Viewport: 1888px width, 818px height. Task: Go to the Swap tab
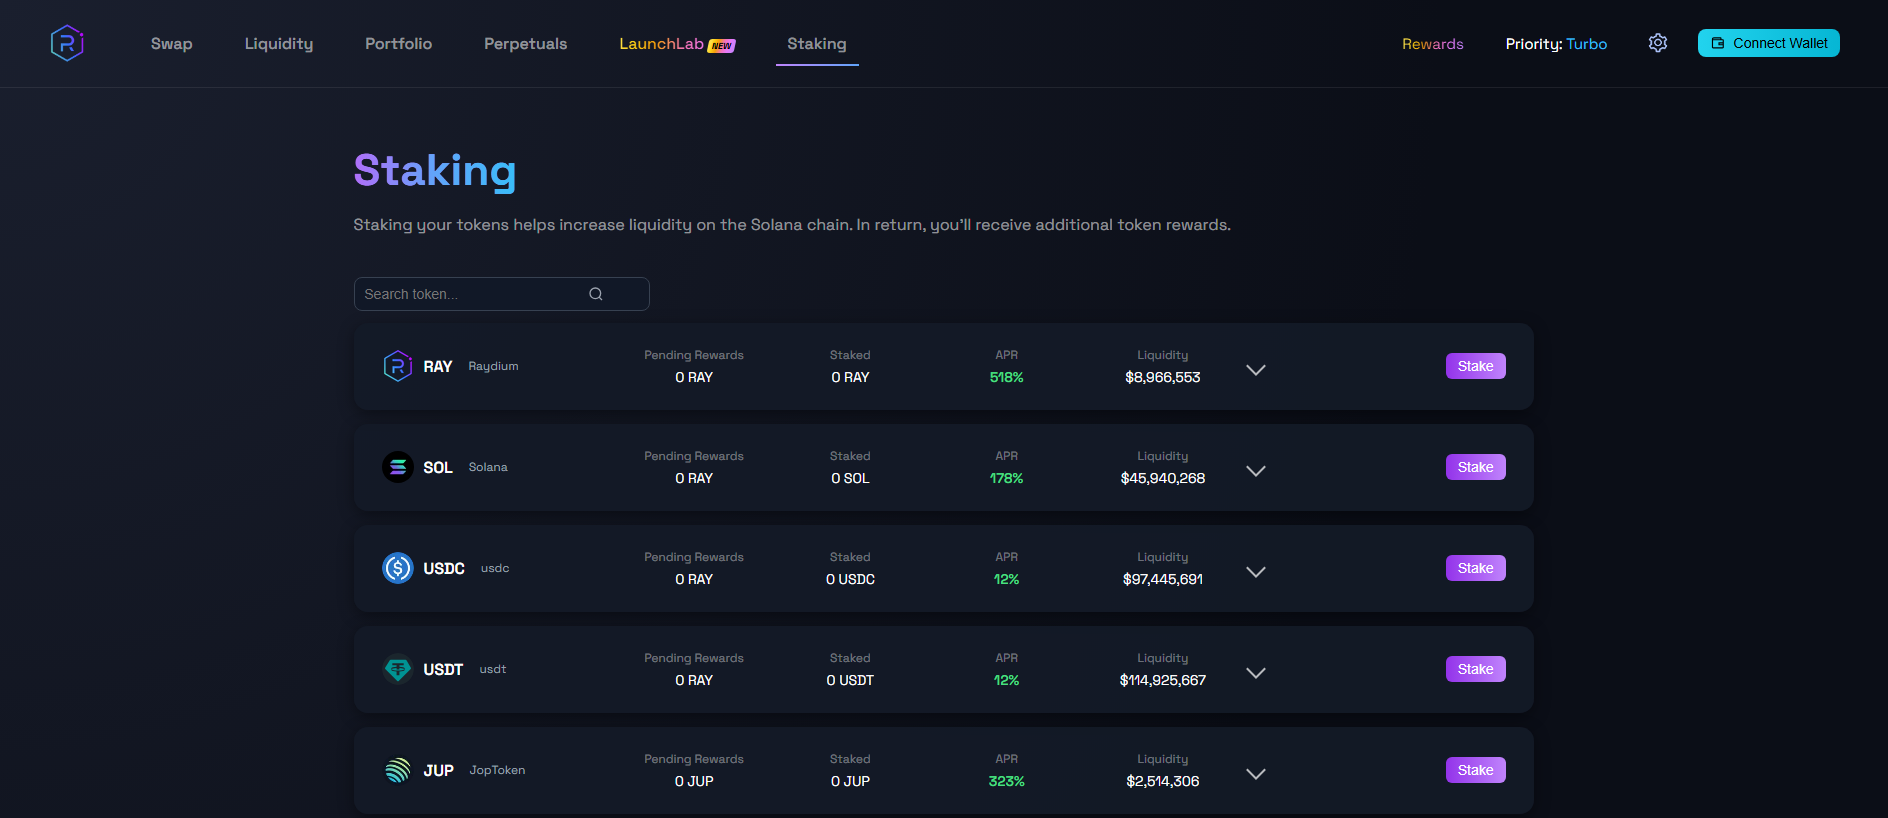pyautogui.click(x=171, y=44)
